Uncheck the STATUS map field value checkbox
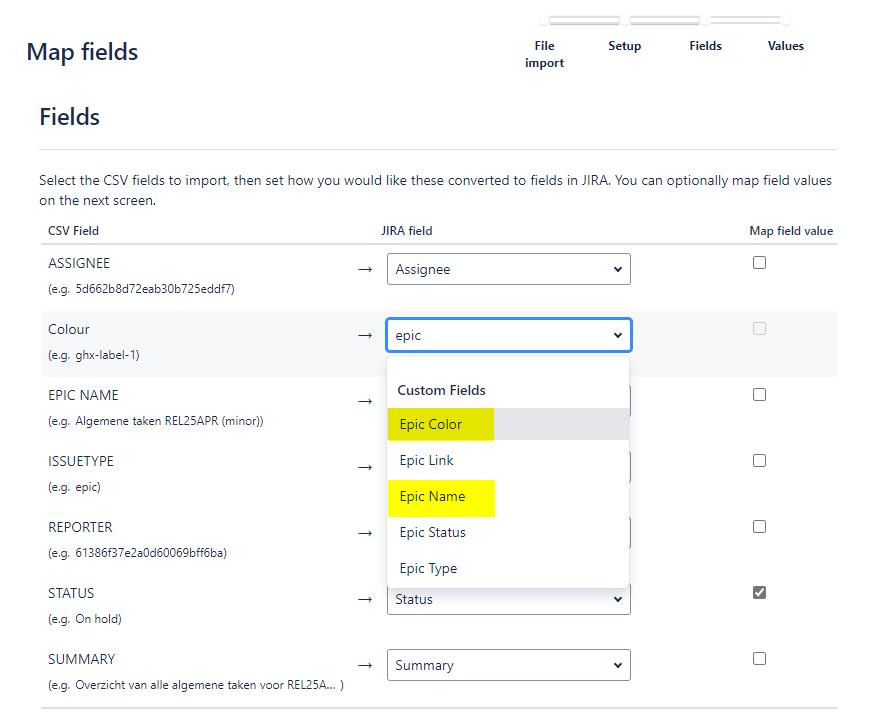Viewport: 879px width, 723px height. click(x=759, y=592)
